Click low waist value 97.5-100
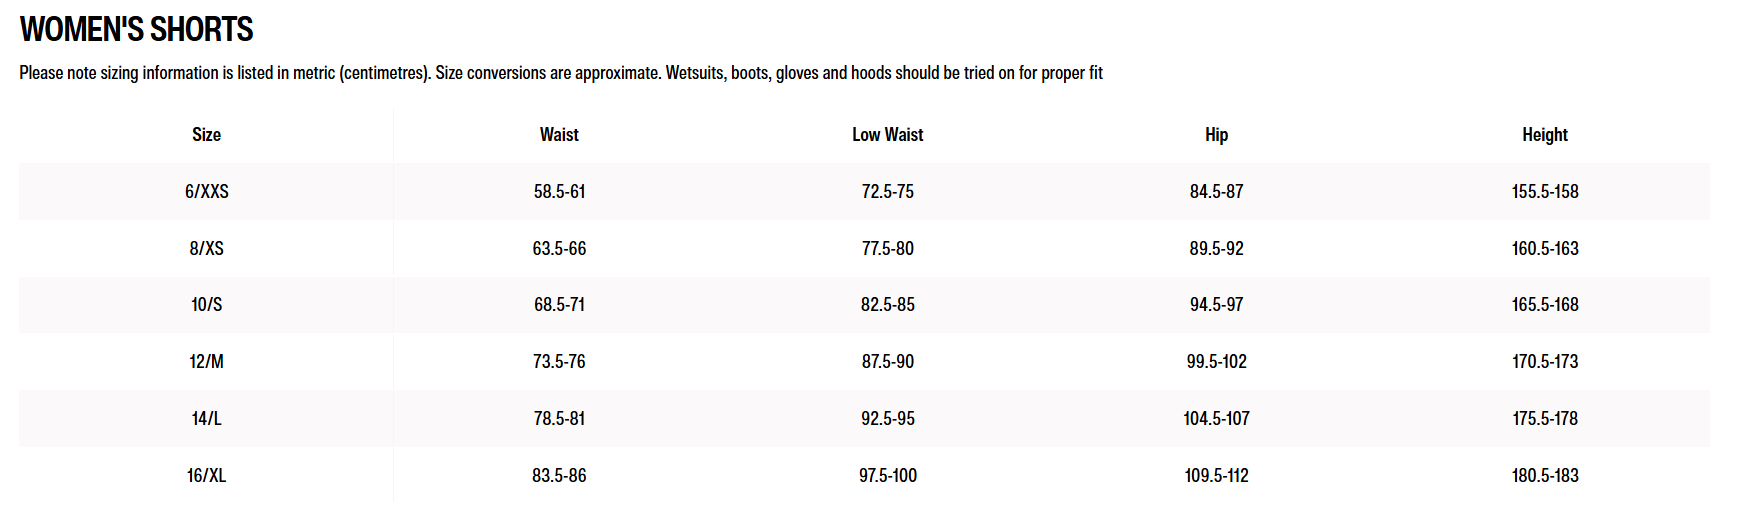Image resolution: width=1761 pixels, height=519 pixels. 887,476
